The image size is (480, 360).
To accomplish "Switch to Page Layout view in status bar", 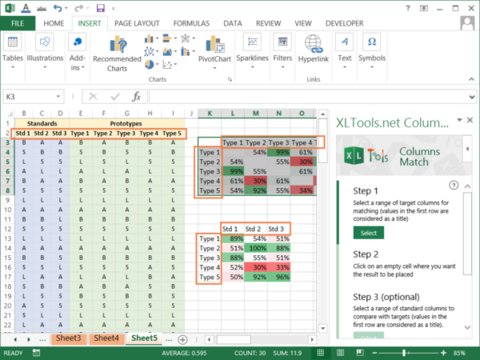I will point(340,353).
